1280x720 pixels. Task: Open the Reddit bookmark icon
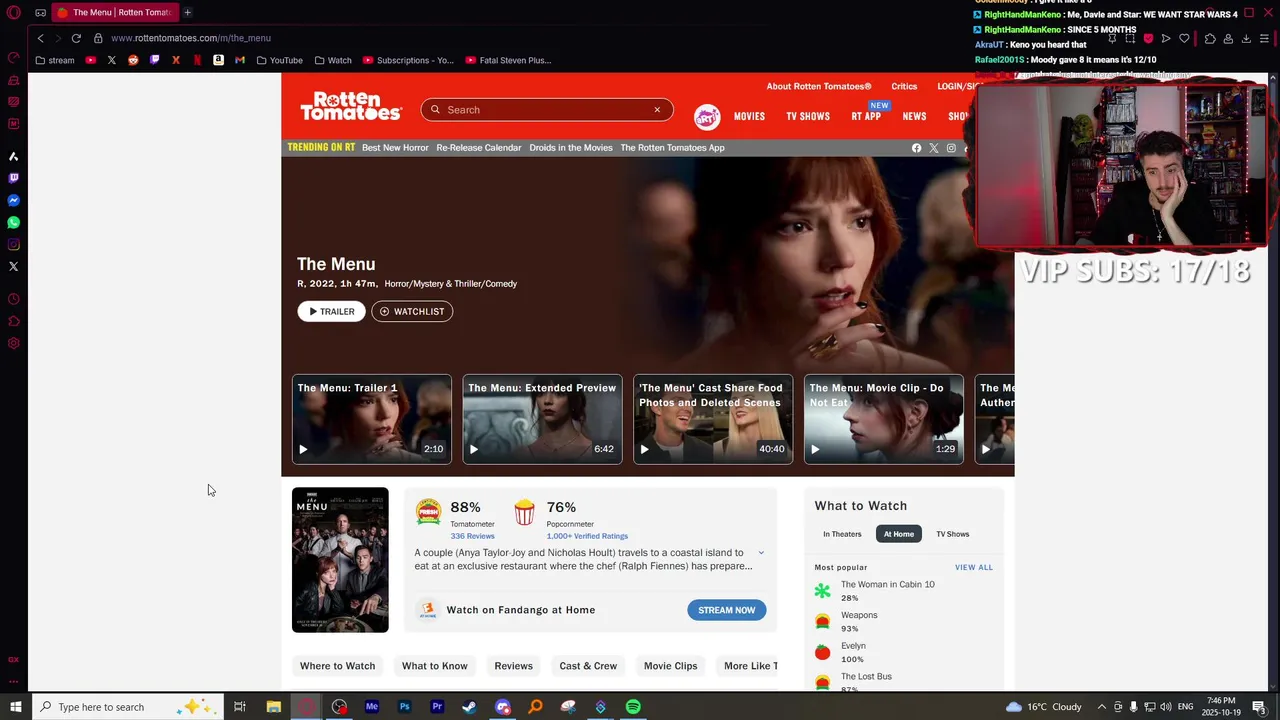click(133, 60)
